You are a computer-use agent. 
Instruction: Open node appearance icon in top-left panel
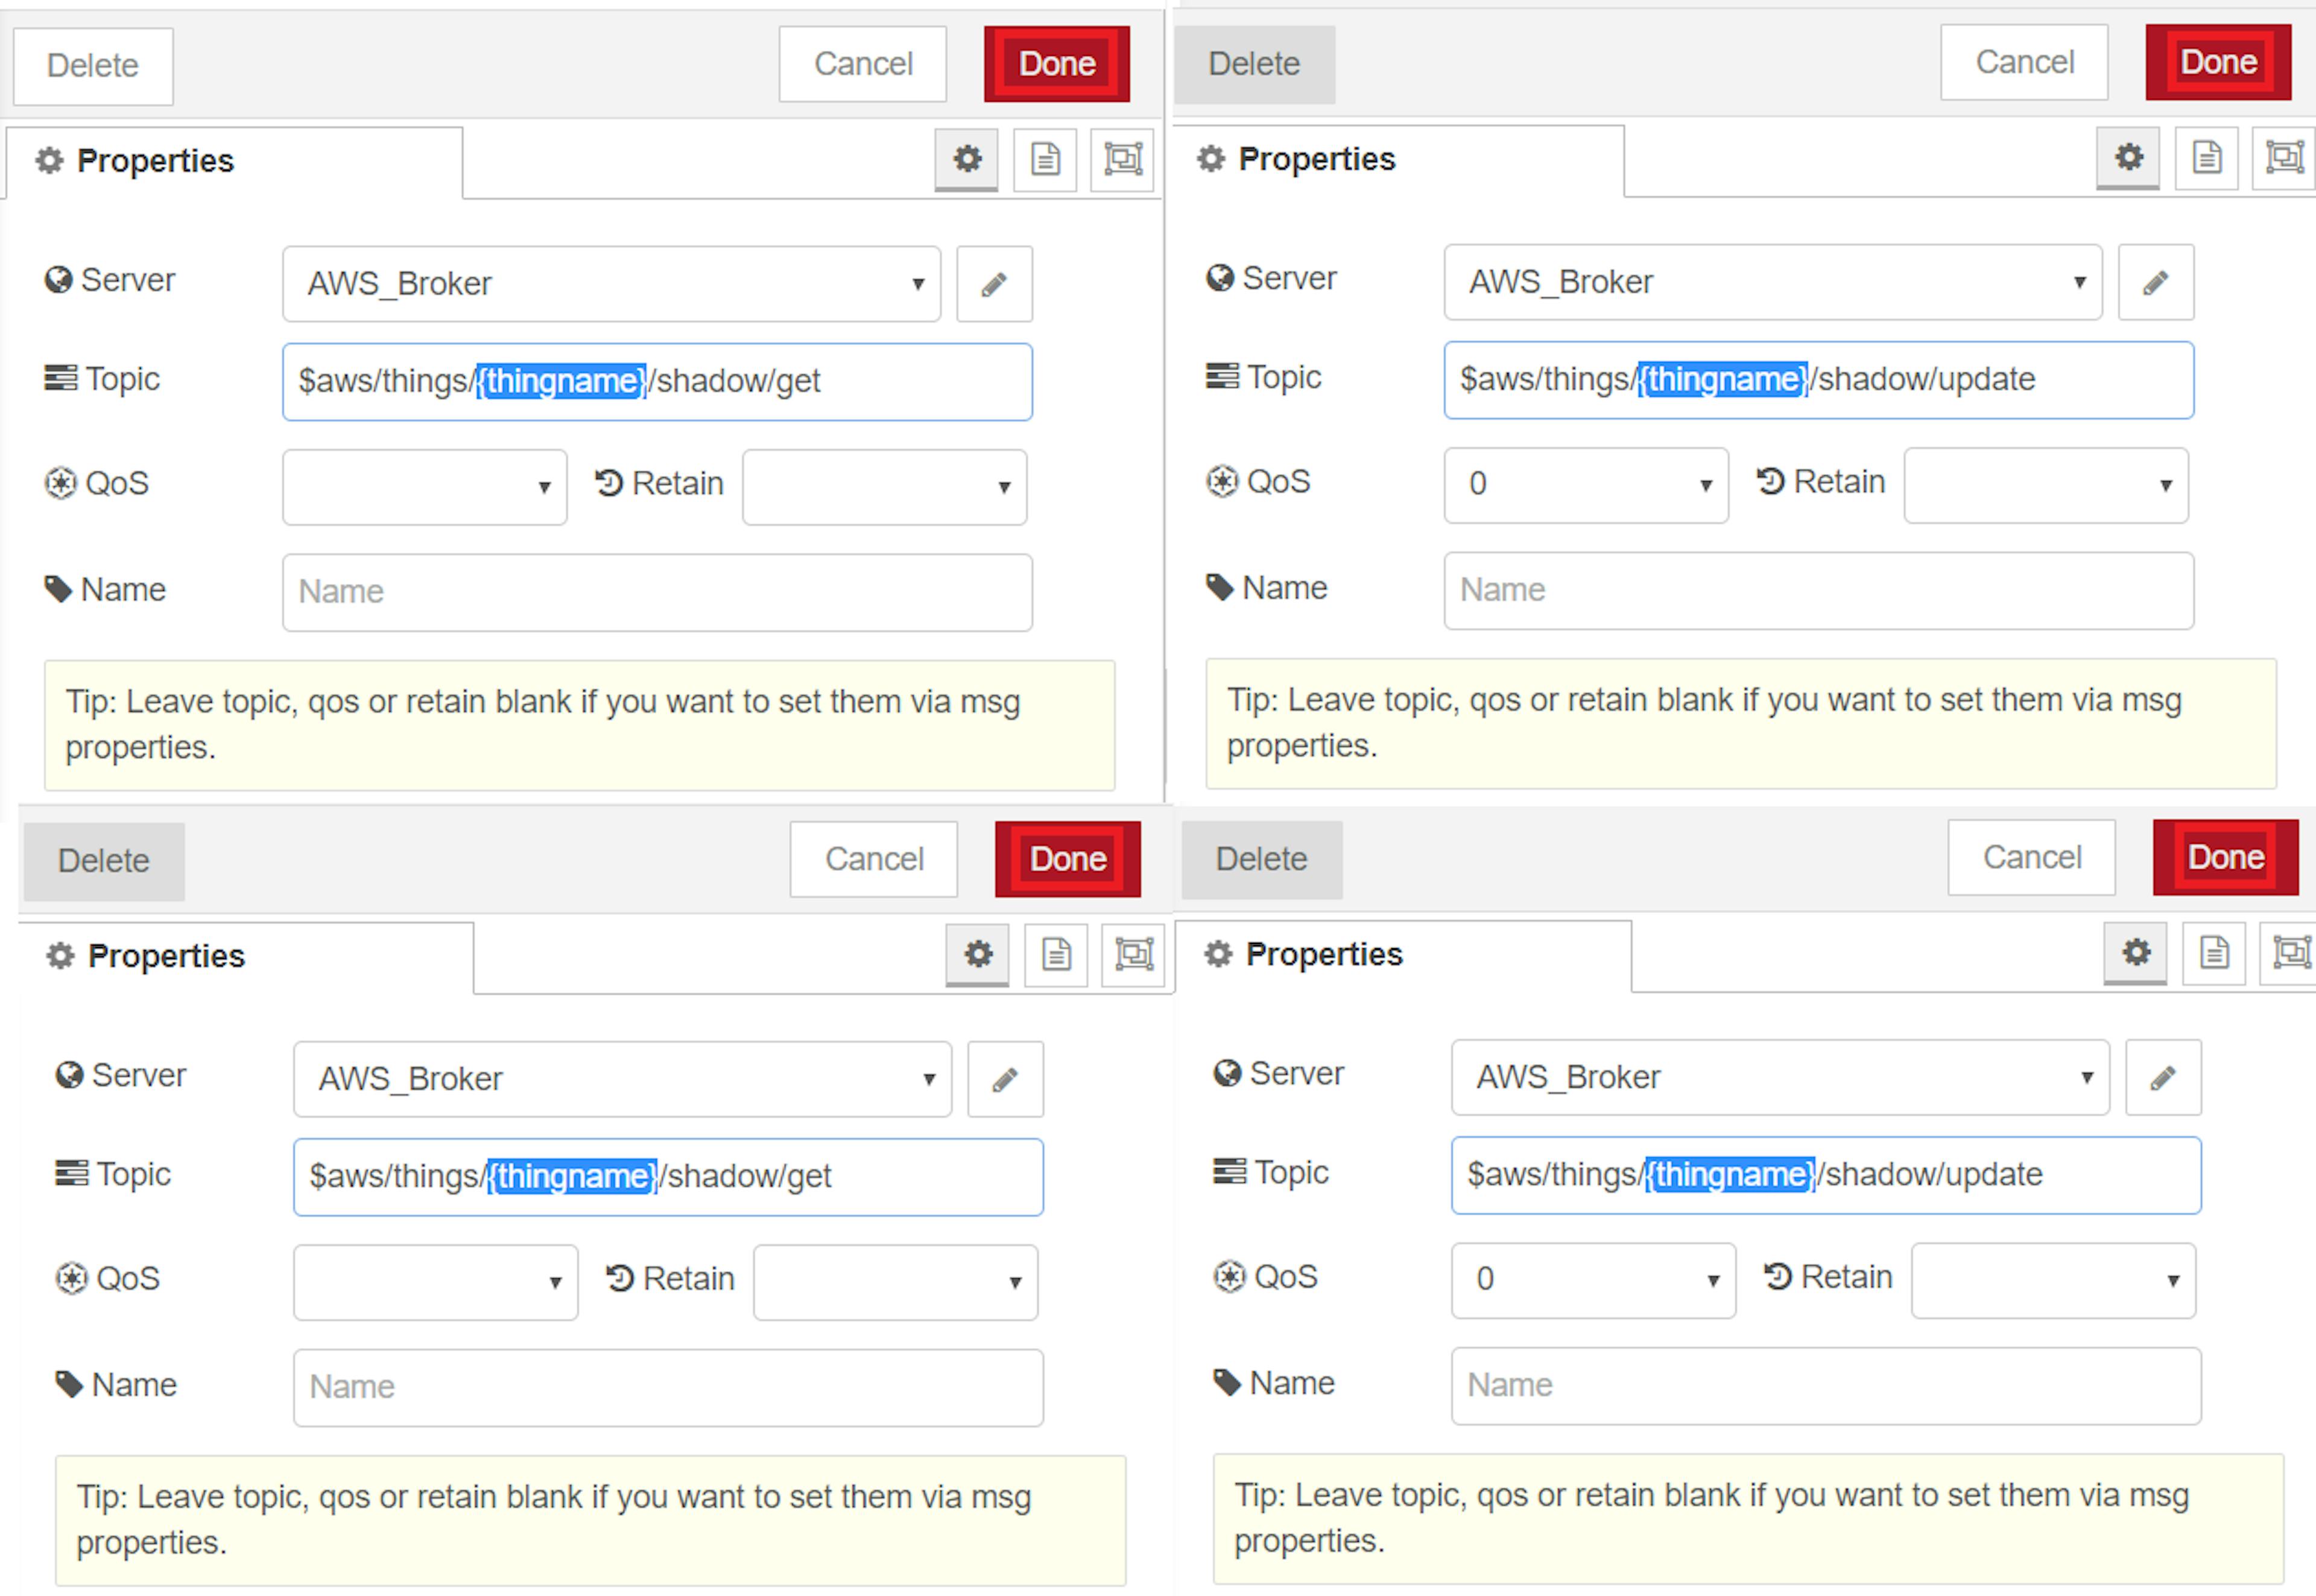tap(1123, 159)
